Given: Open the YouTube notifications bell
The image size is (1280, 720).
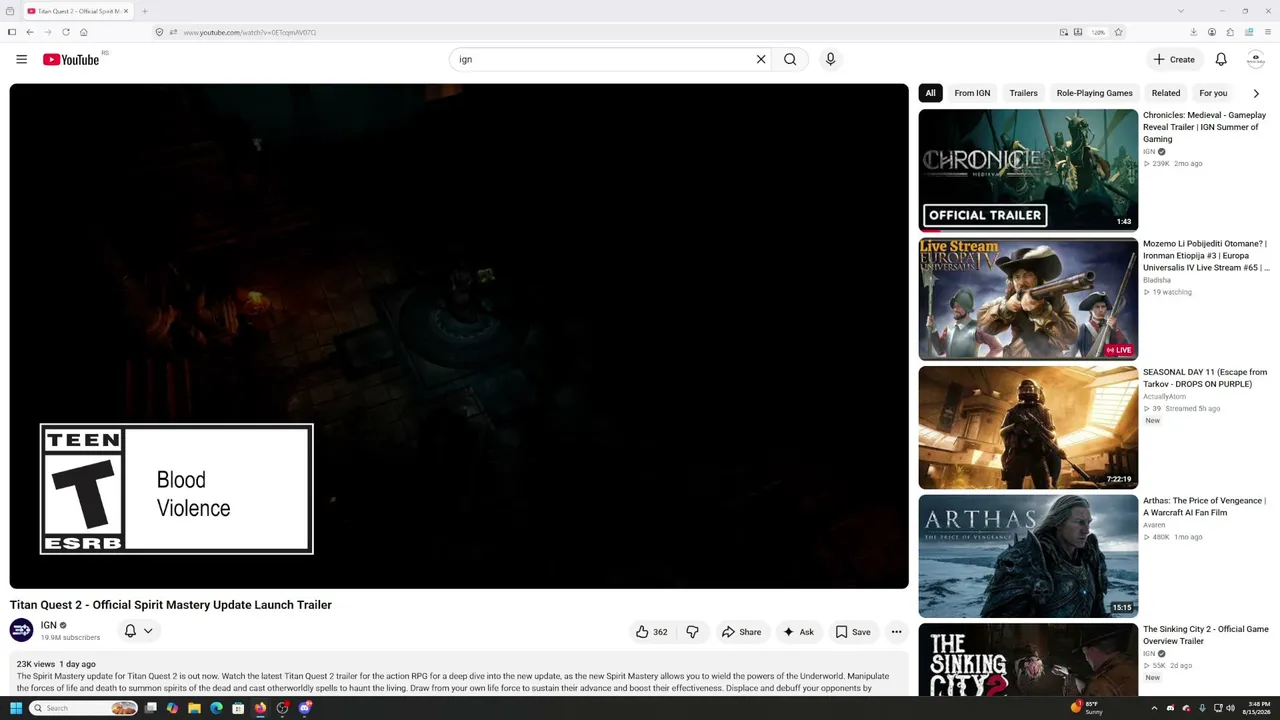Looking at the screenshot, I should pyautogui.click(x=1221, y=59).
